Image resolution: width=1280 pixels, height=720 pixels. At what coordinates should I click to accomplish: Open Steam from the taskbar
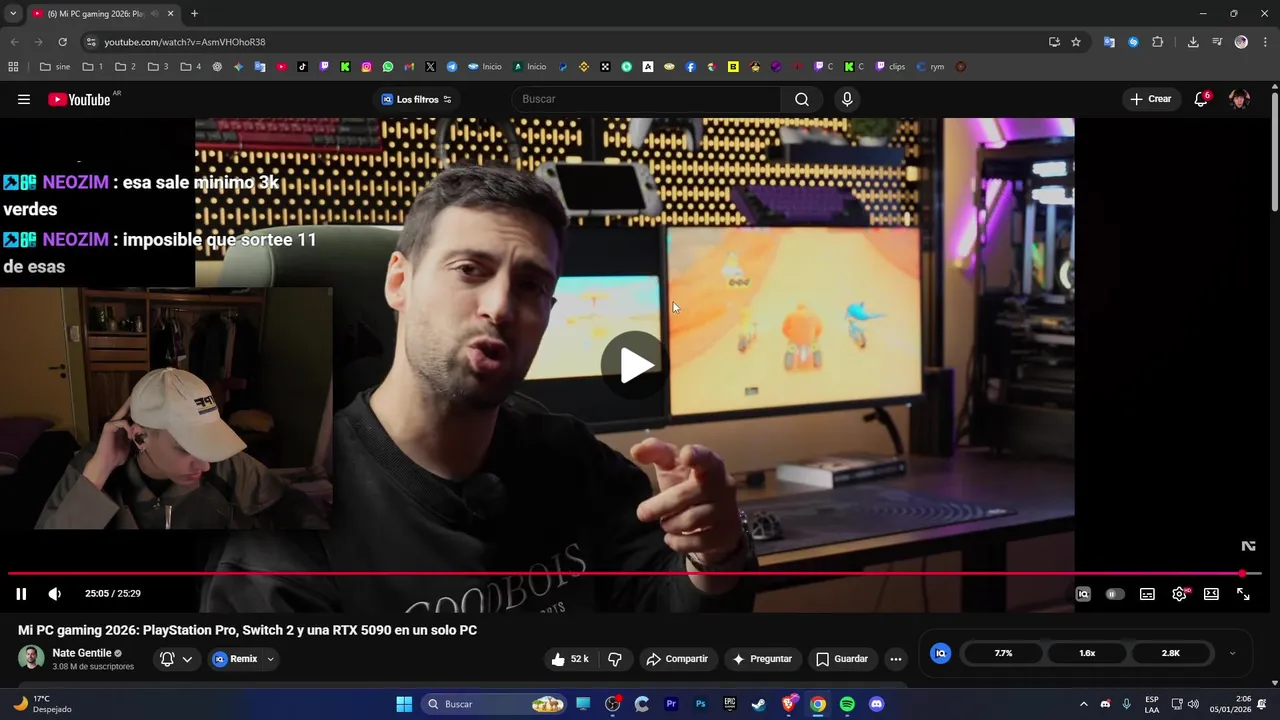coord(759,704)
